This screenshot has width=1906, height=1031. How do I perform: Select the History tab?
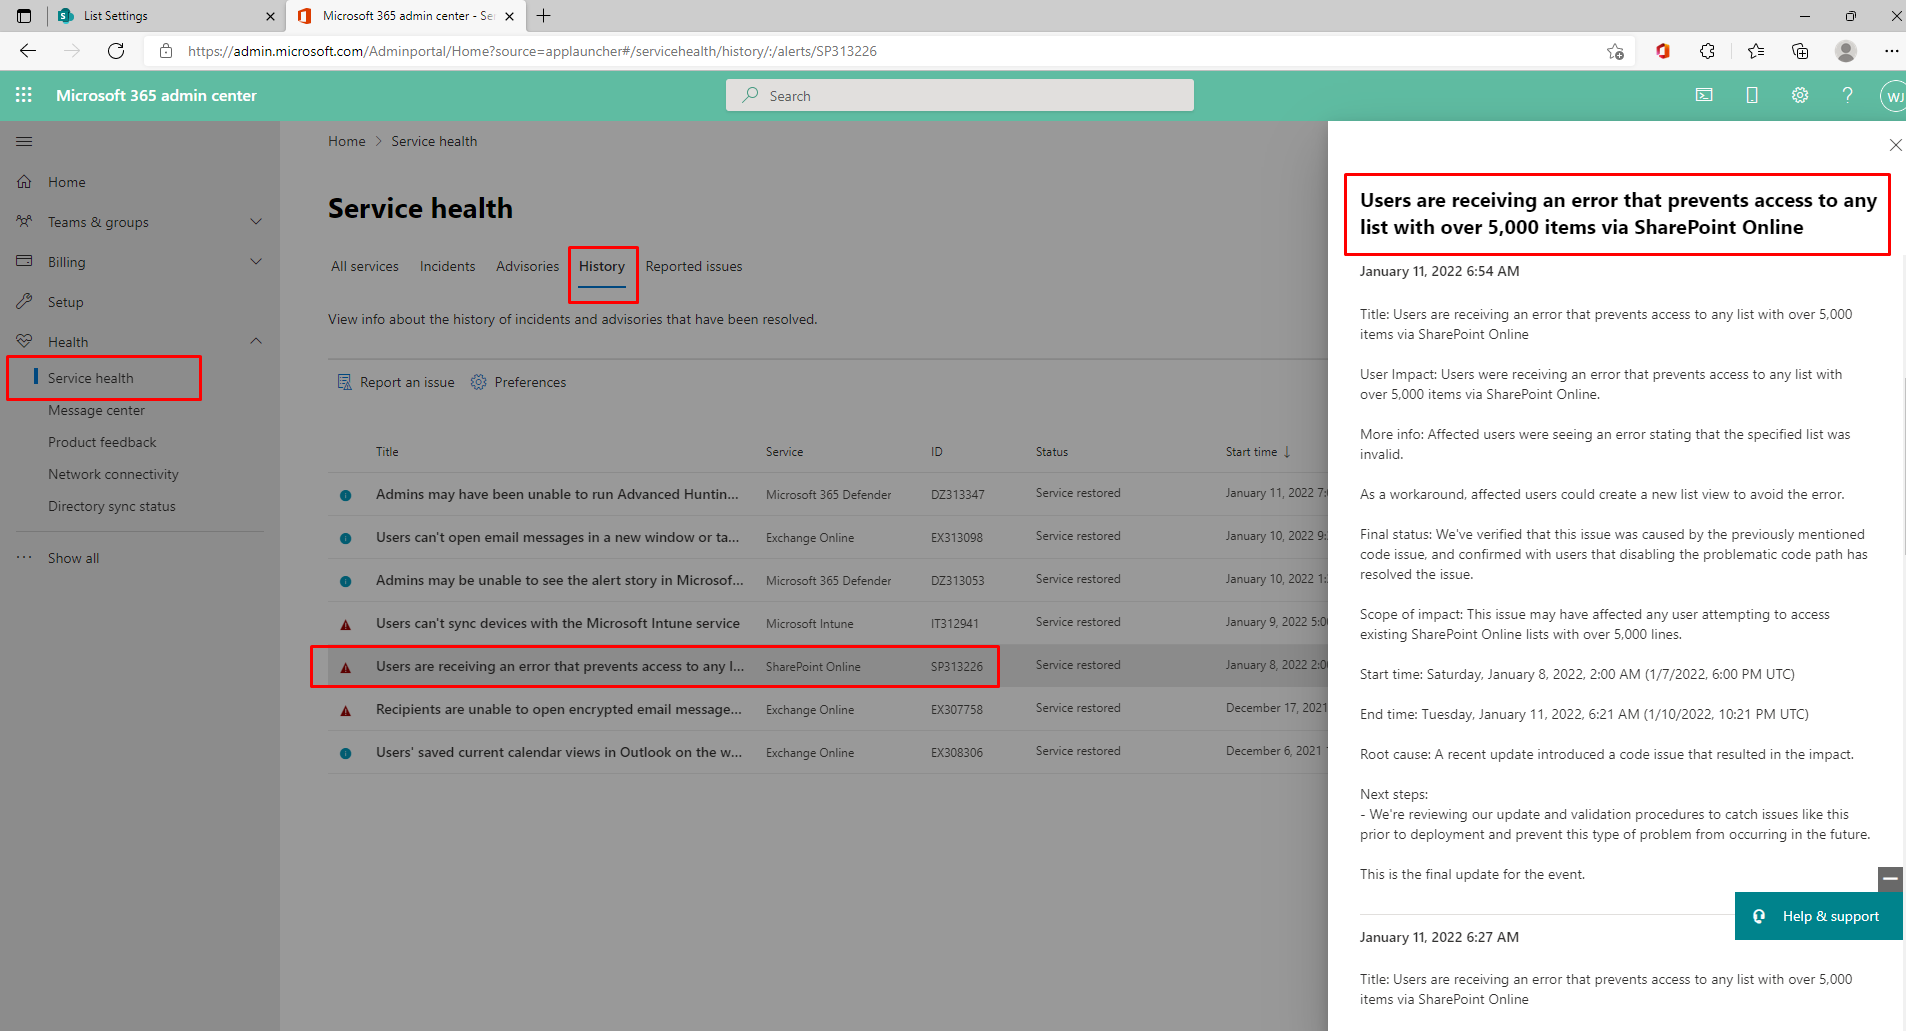tap(602, 266)
